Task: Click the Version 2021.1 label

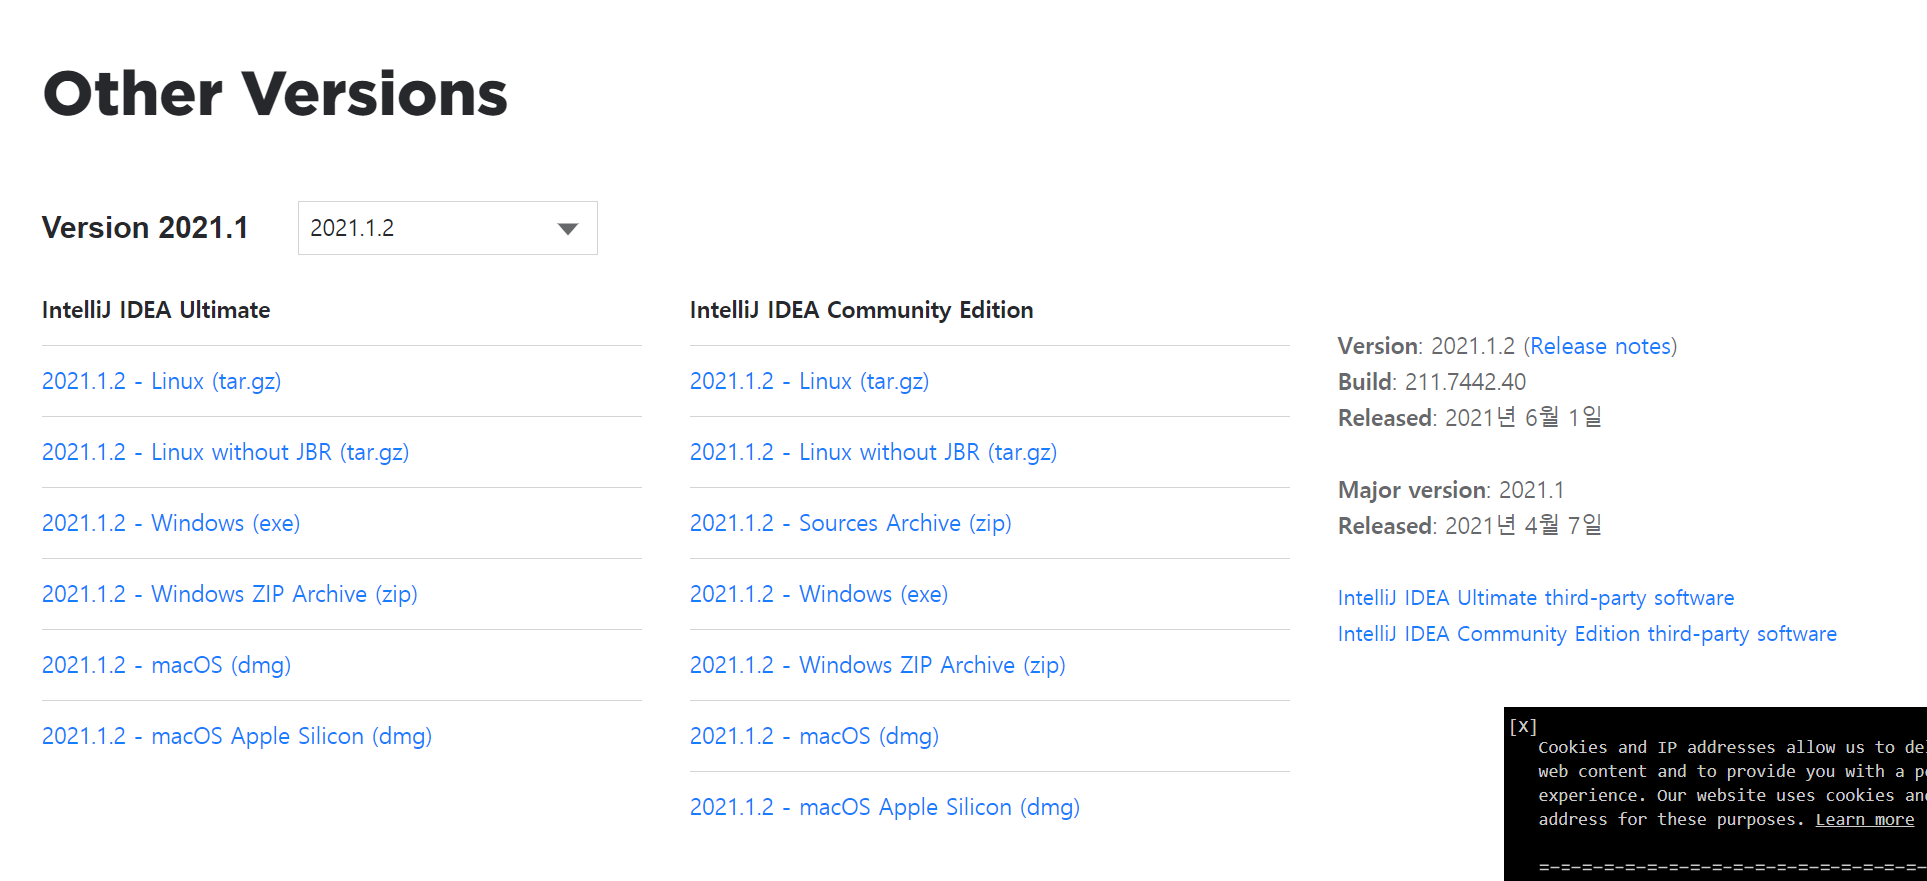Action: (x=145, y=228)
